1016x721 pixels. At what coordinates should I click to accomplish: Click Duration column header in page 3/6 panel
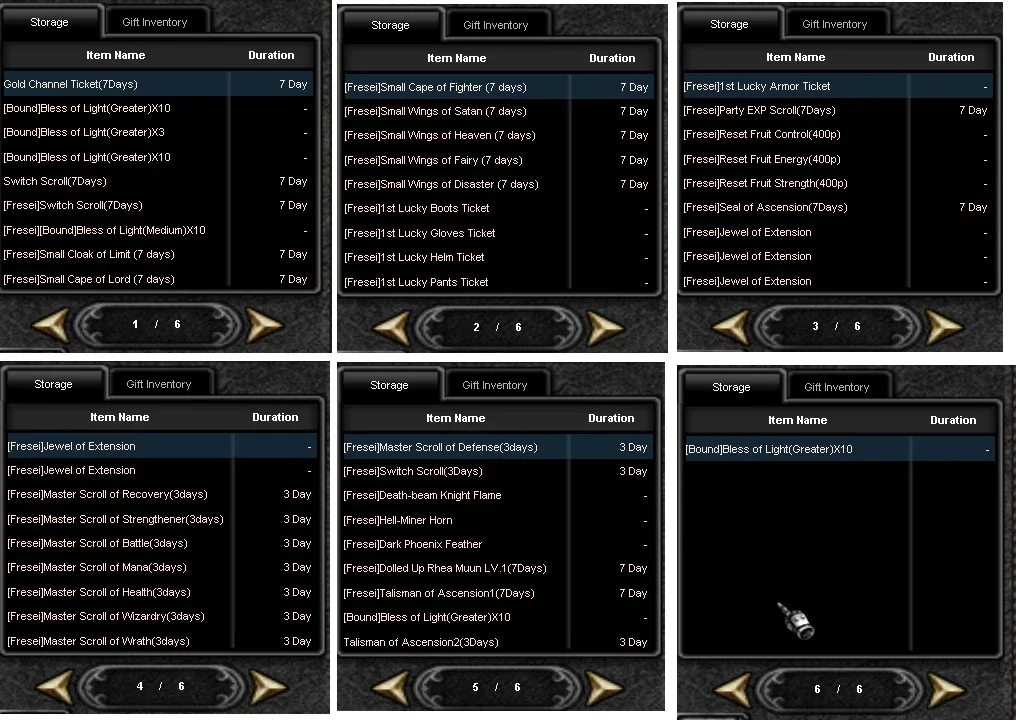(x=951, y=57)
